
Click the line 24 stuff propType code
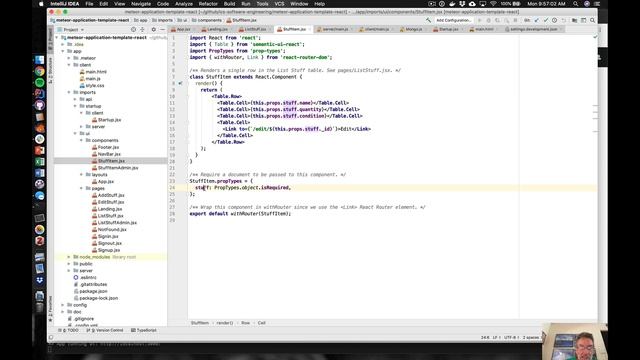(243, 188)
